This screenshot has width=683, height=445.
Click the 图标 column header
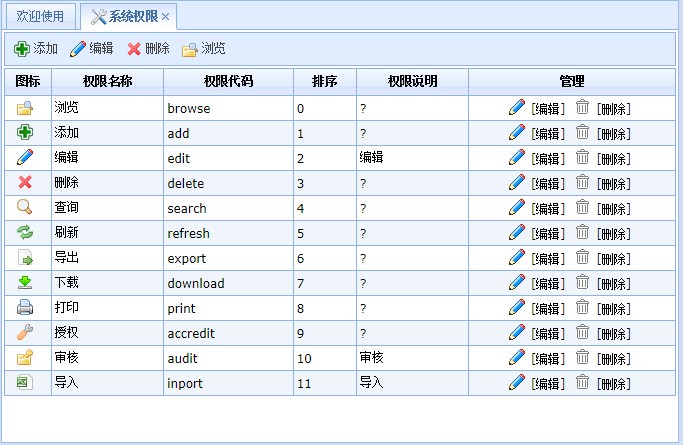(x=28, y=81)
